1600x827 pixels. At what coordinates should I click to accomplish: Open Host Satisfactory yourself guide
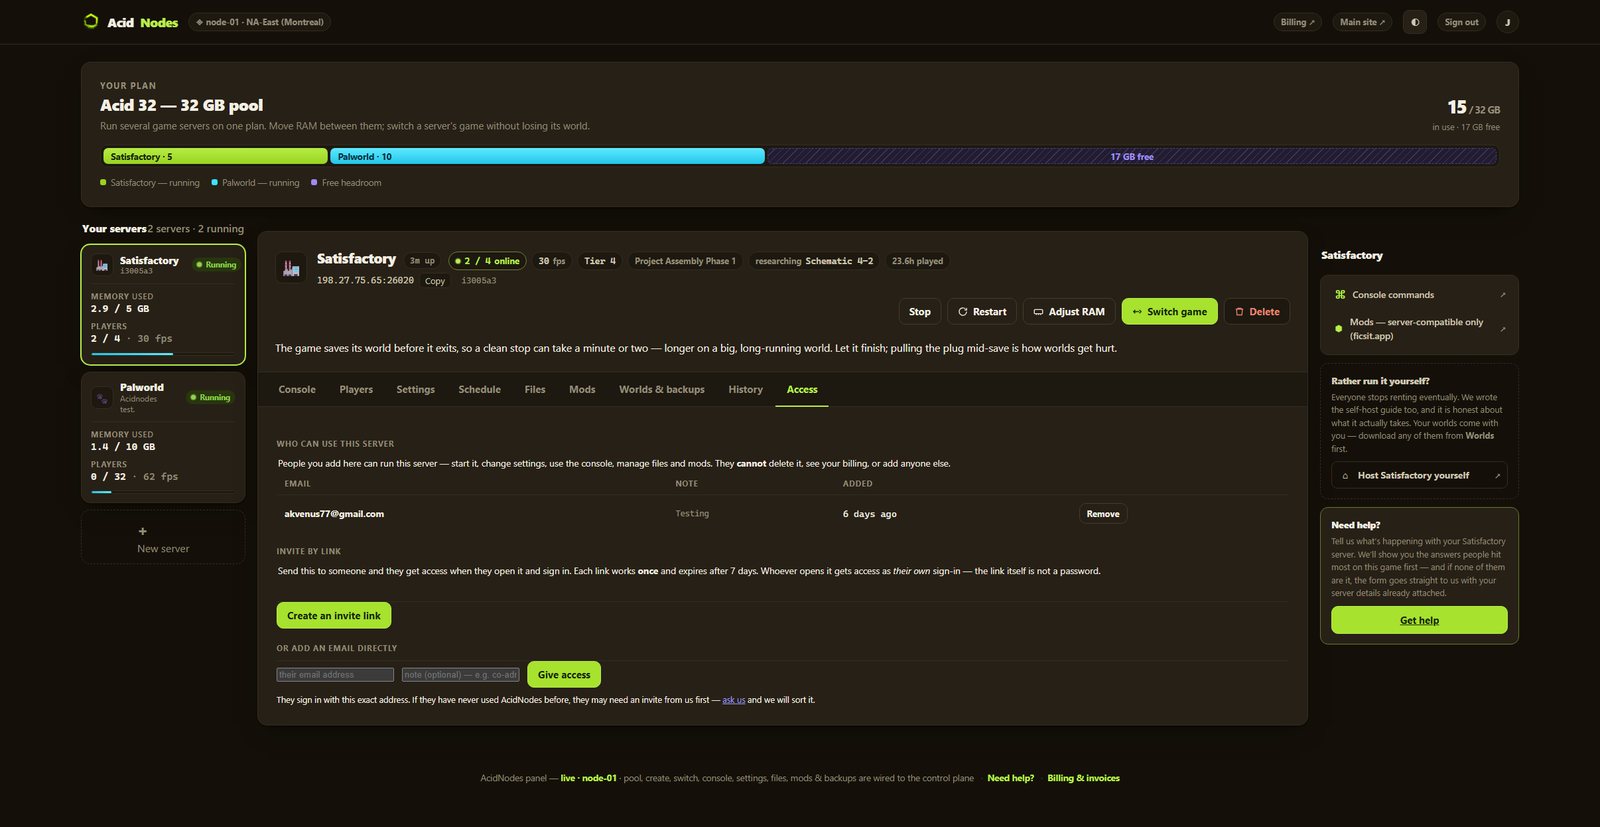point(1419,476)
